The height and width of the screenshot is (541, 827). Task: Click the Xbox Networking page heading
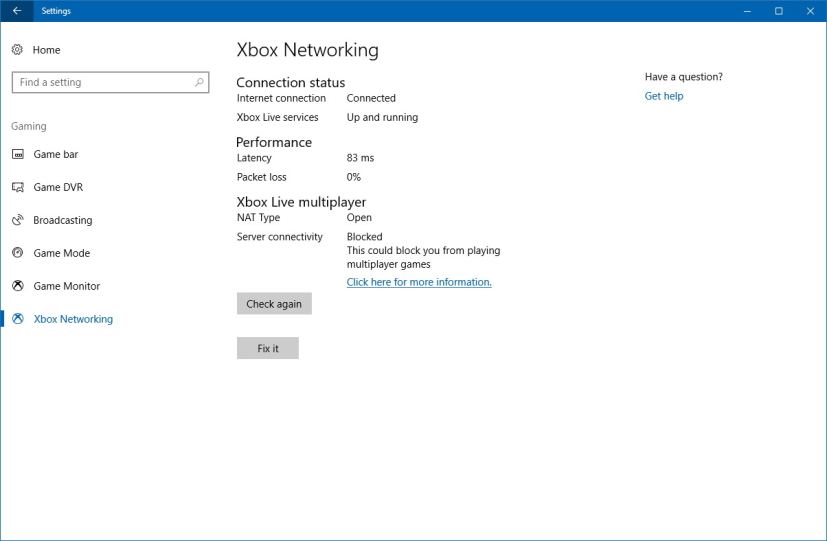click(307, 50)
